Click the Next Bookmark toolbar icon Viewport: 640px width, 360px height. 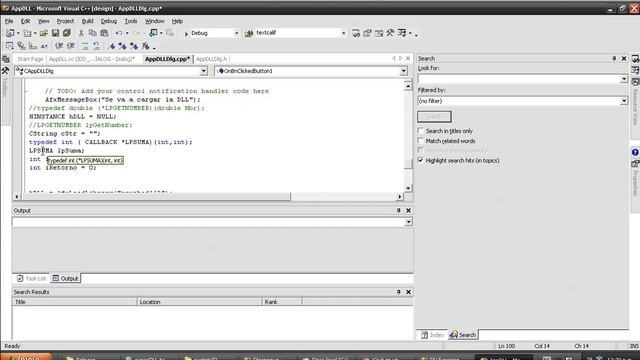122,46
